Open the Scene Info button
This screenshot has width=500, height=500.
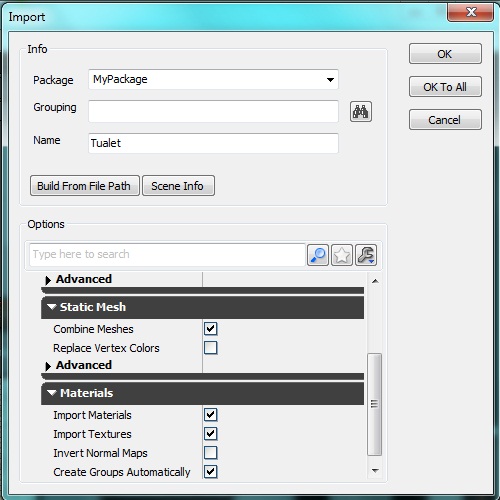coord(178,186)
